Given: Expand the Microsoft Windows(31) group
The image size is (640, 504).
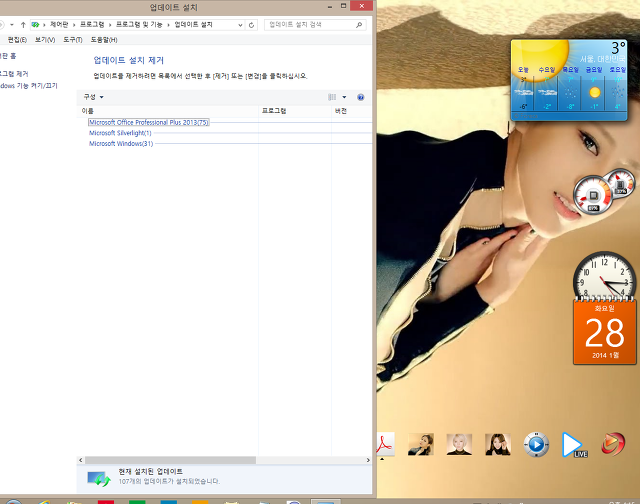Looking at the screenshot, I should click(x=121, y=144).
